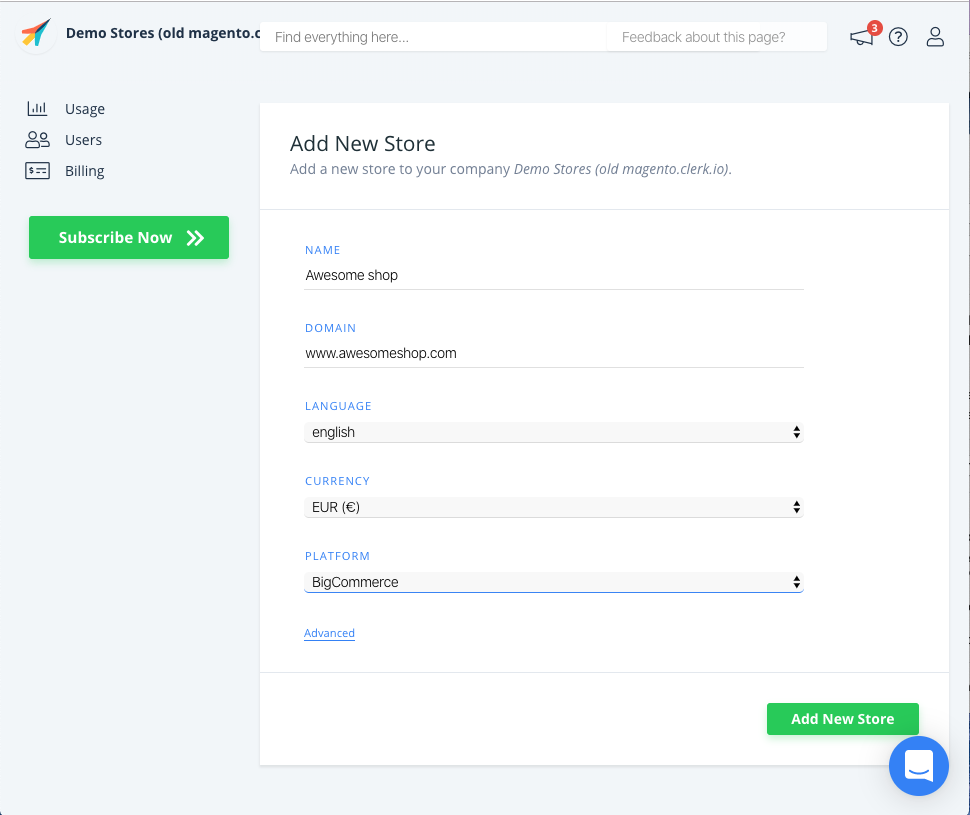Click the Name field with Awesome shop

coord(553,275)
